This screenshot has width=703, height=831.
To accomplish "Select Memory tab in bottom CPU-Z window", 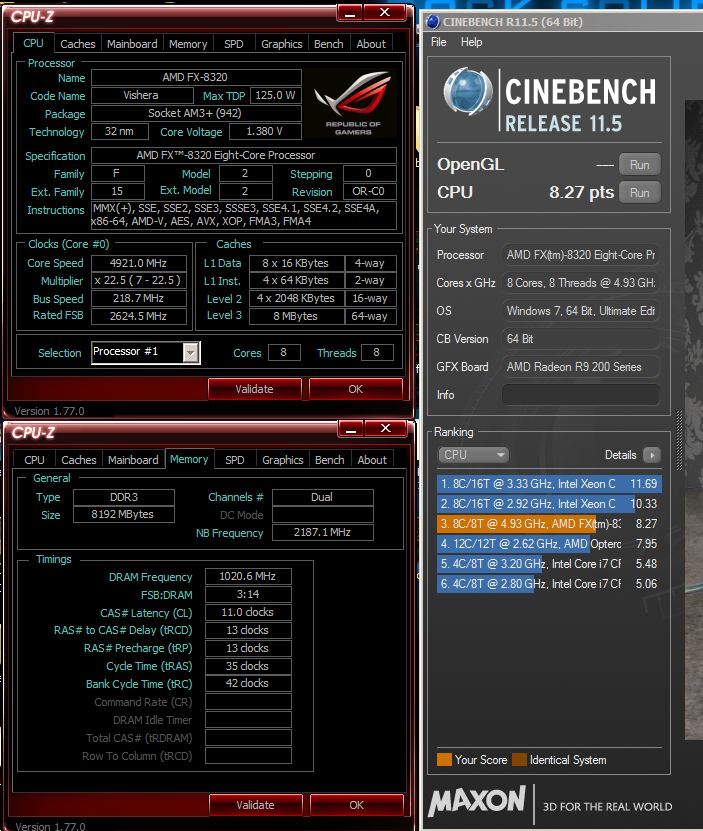I will click(x=189, y=459).
